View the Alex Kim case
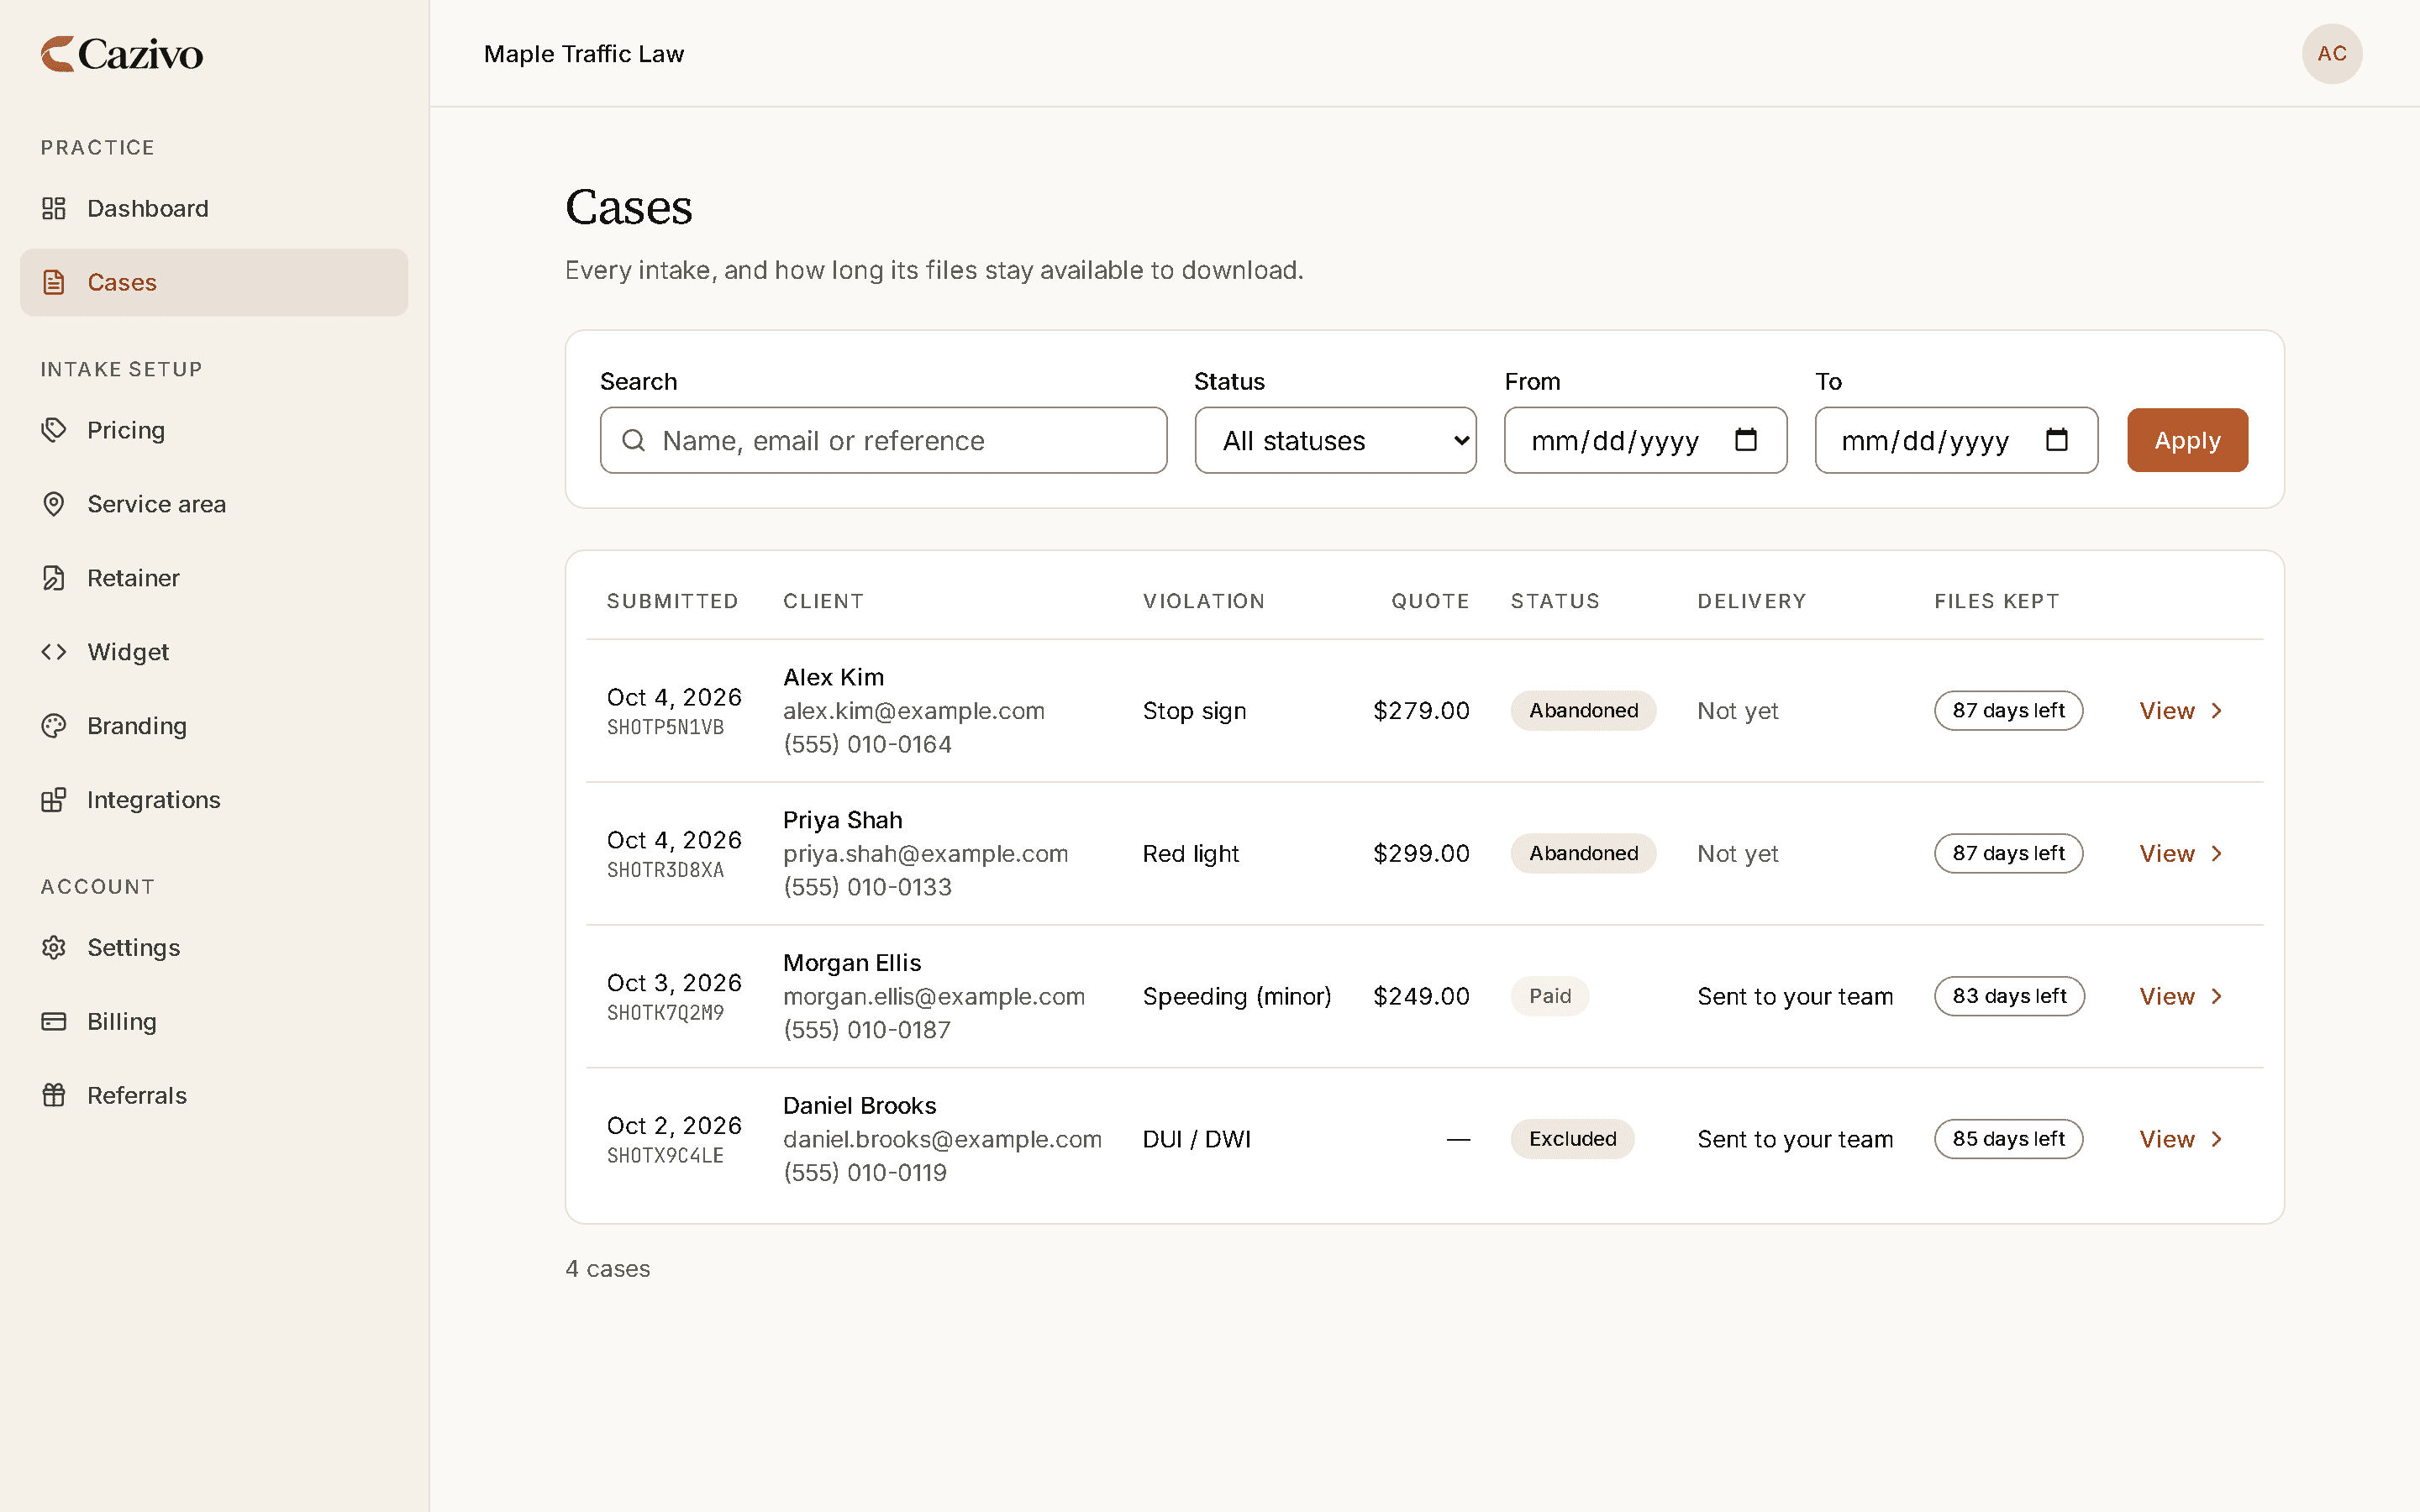The image size is (2420, 1512). [x=2181, y=711]
